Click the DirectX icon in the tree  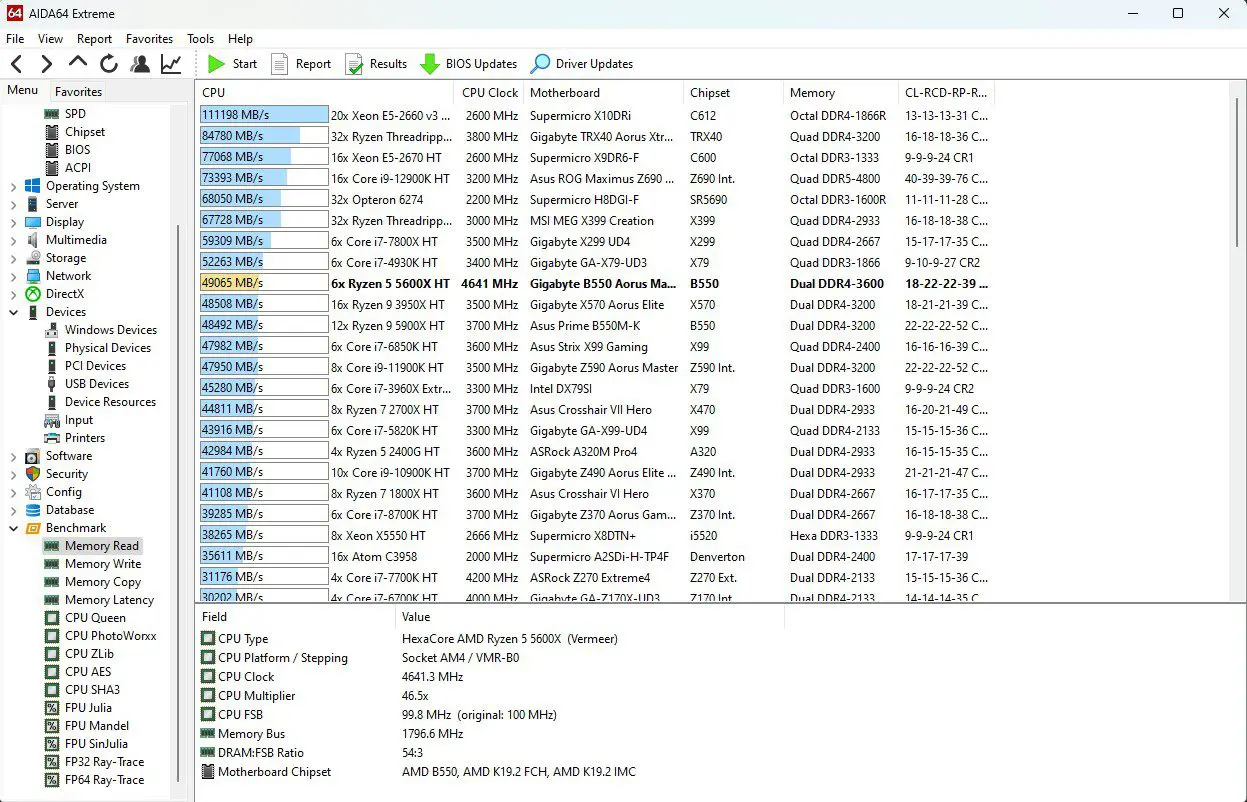[x=32, y=294]
